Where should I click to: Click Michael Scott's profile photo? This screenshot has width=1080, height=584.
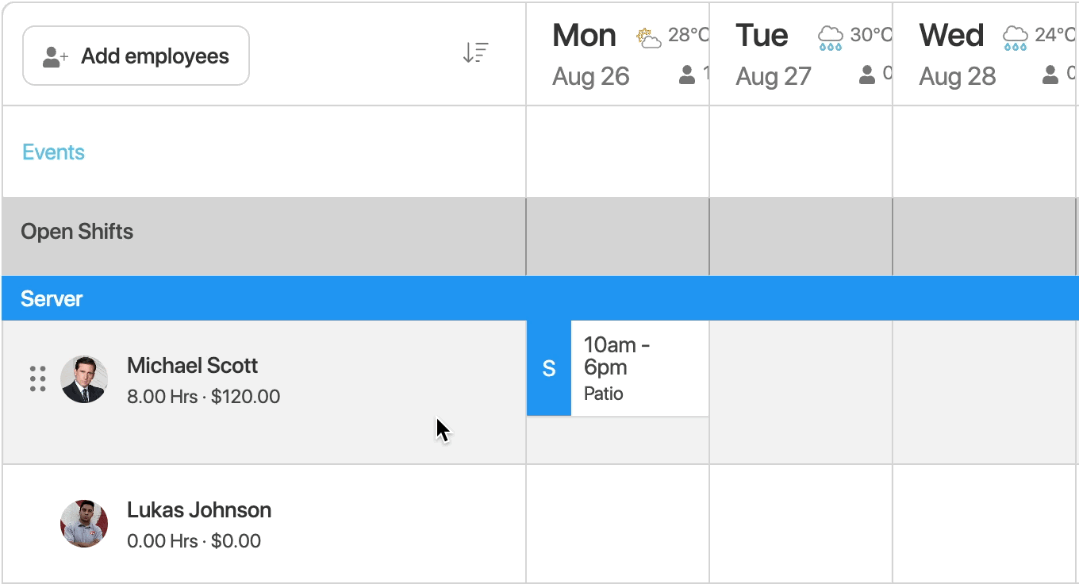coord(85,378)
